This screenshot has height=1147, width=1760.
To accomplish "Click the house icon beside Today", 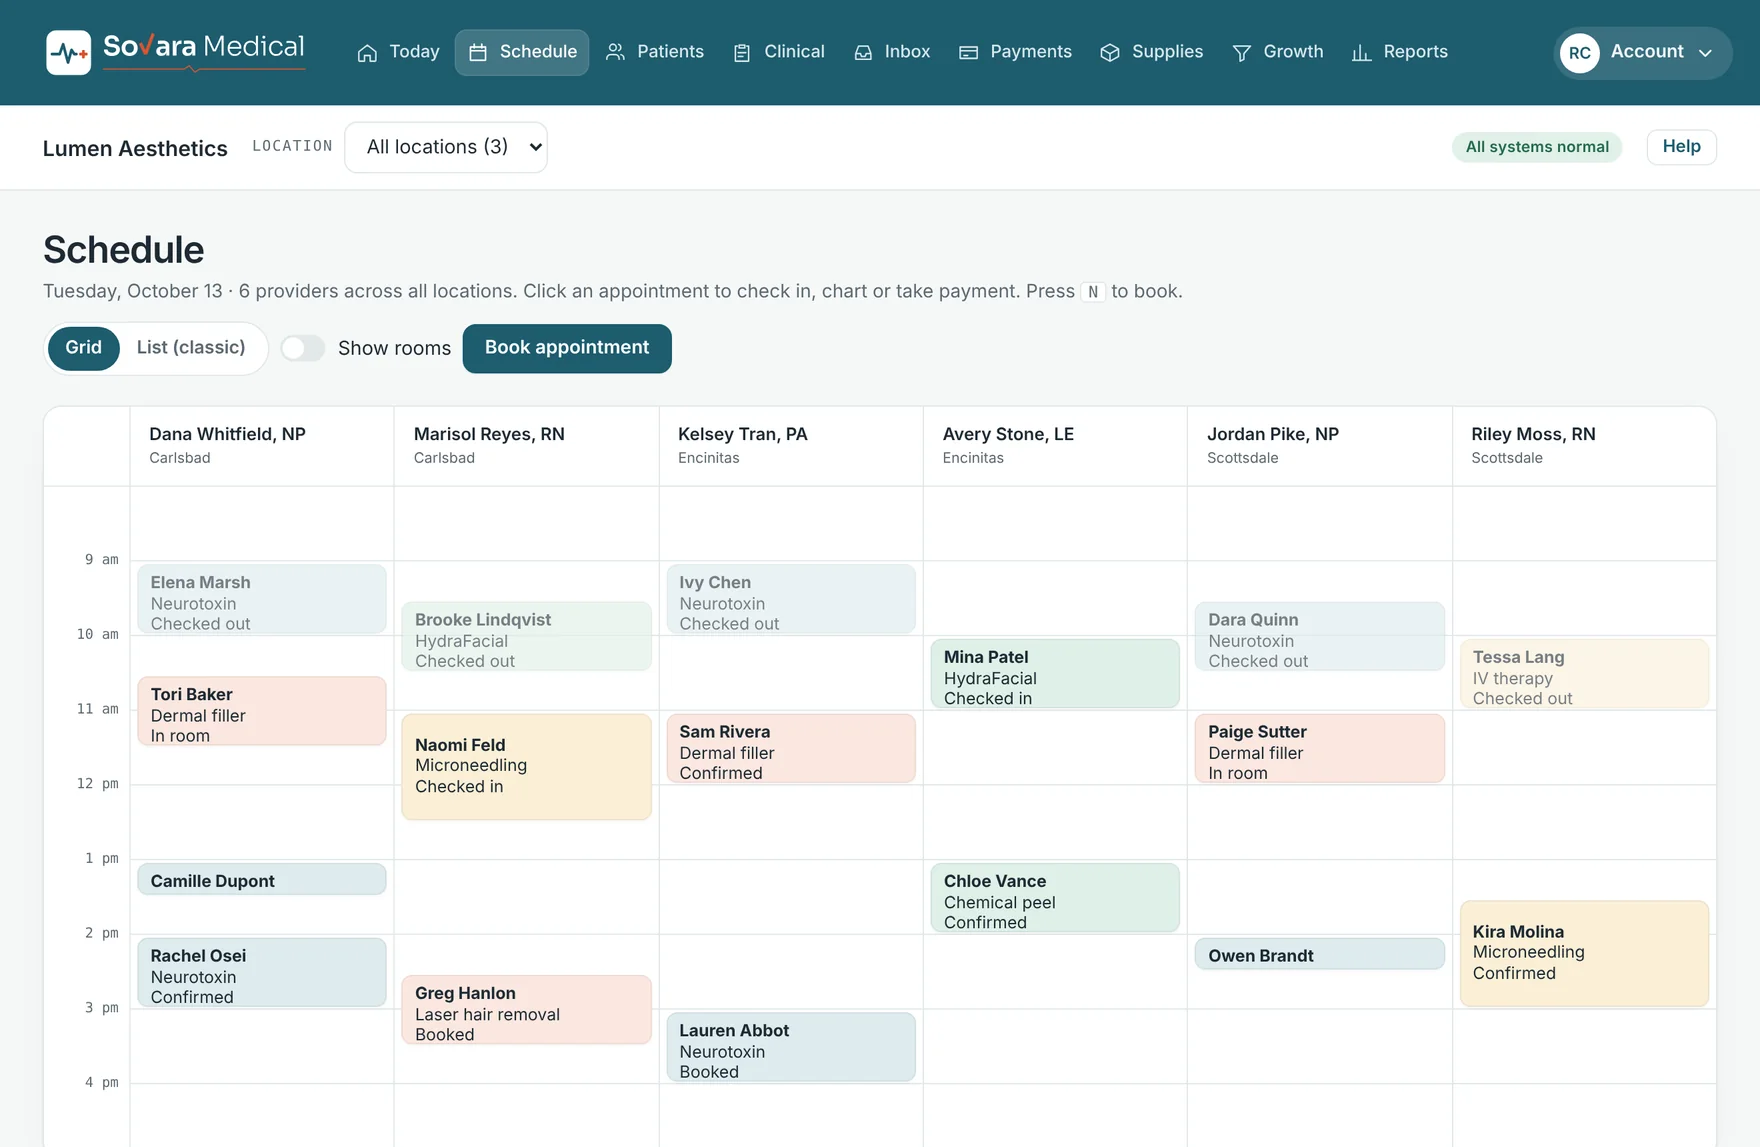I will pyautogui.click(x=367, y=53).
